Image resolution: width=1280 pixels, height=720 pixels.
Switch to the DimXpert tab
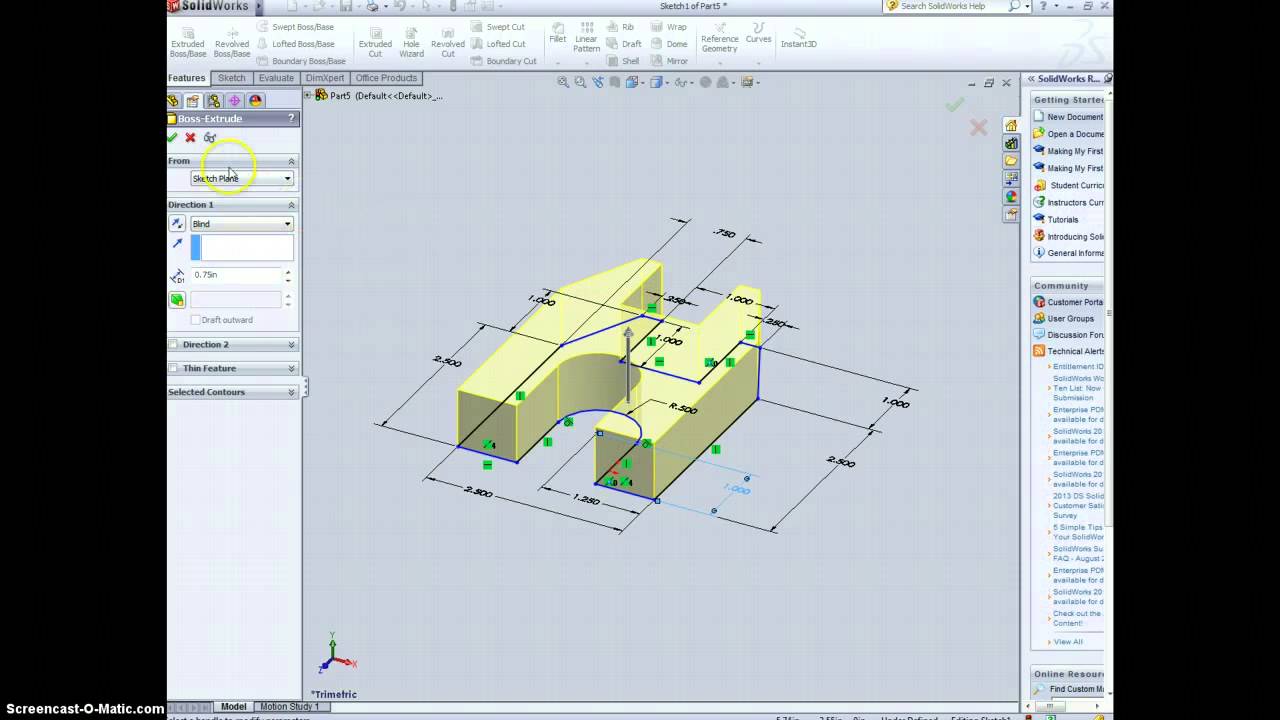tap(325, 78)
